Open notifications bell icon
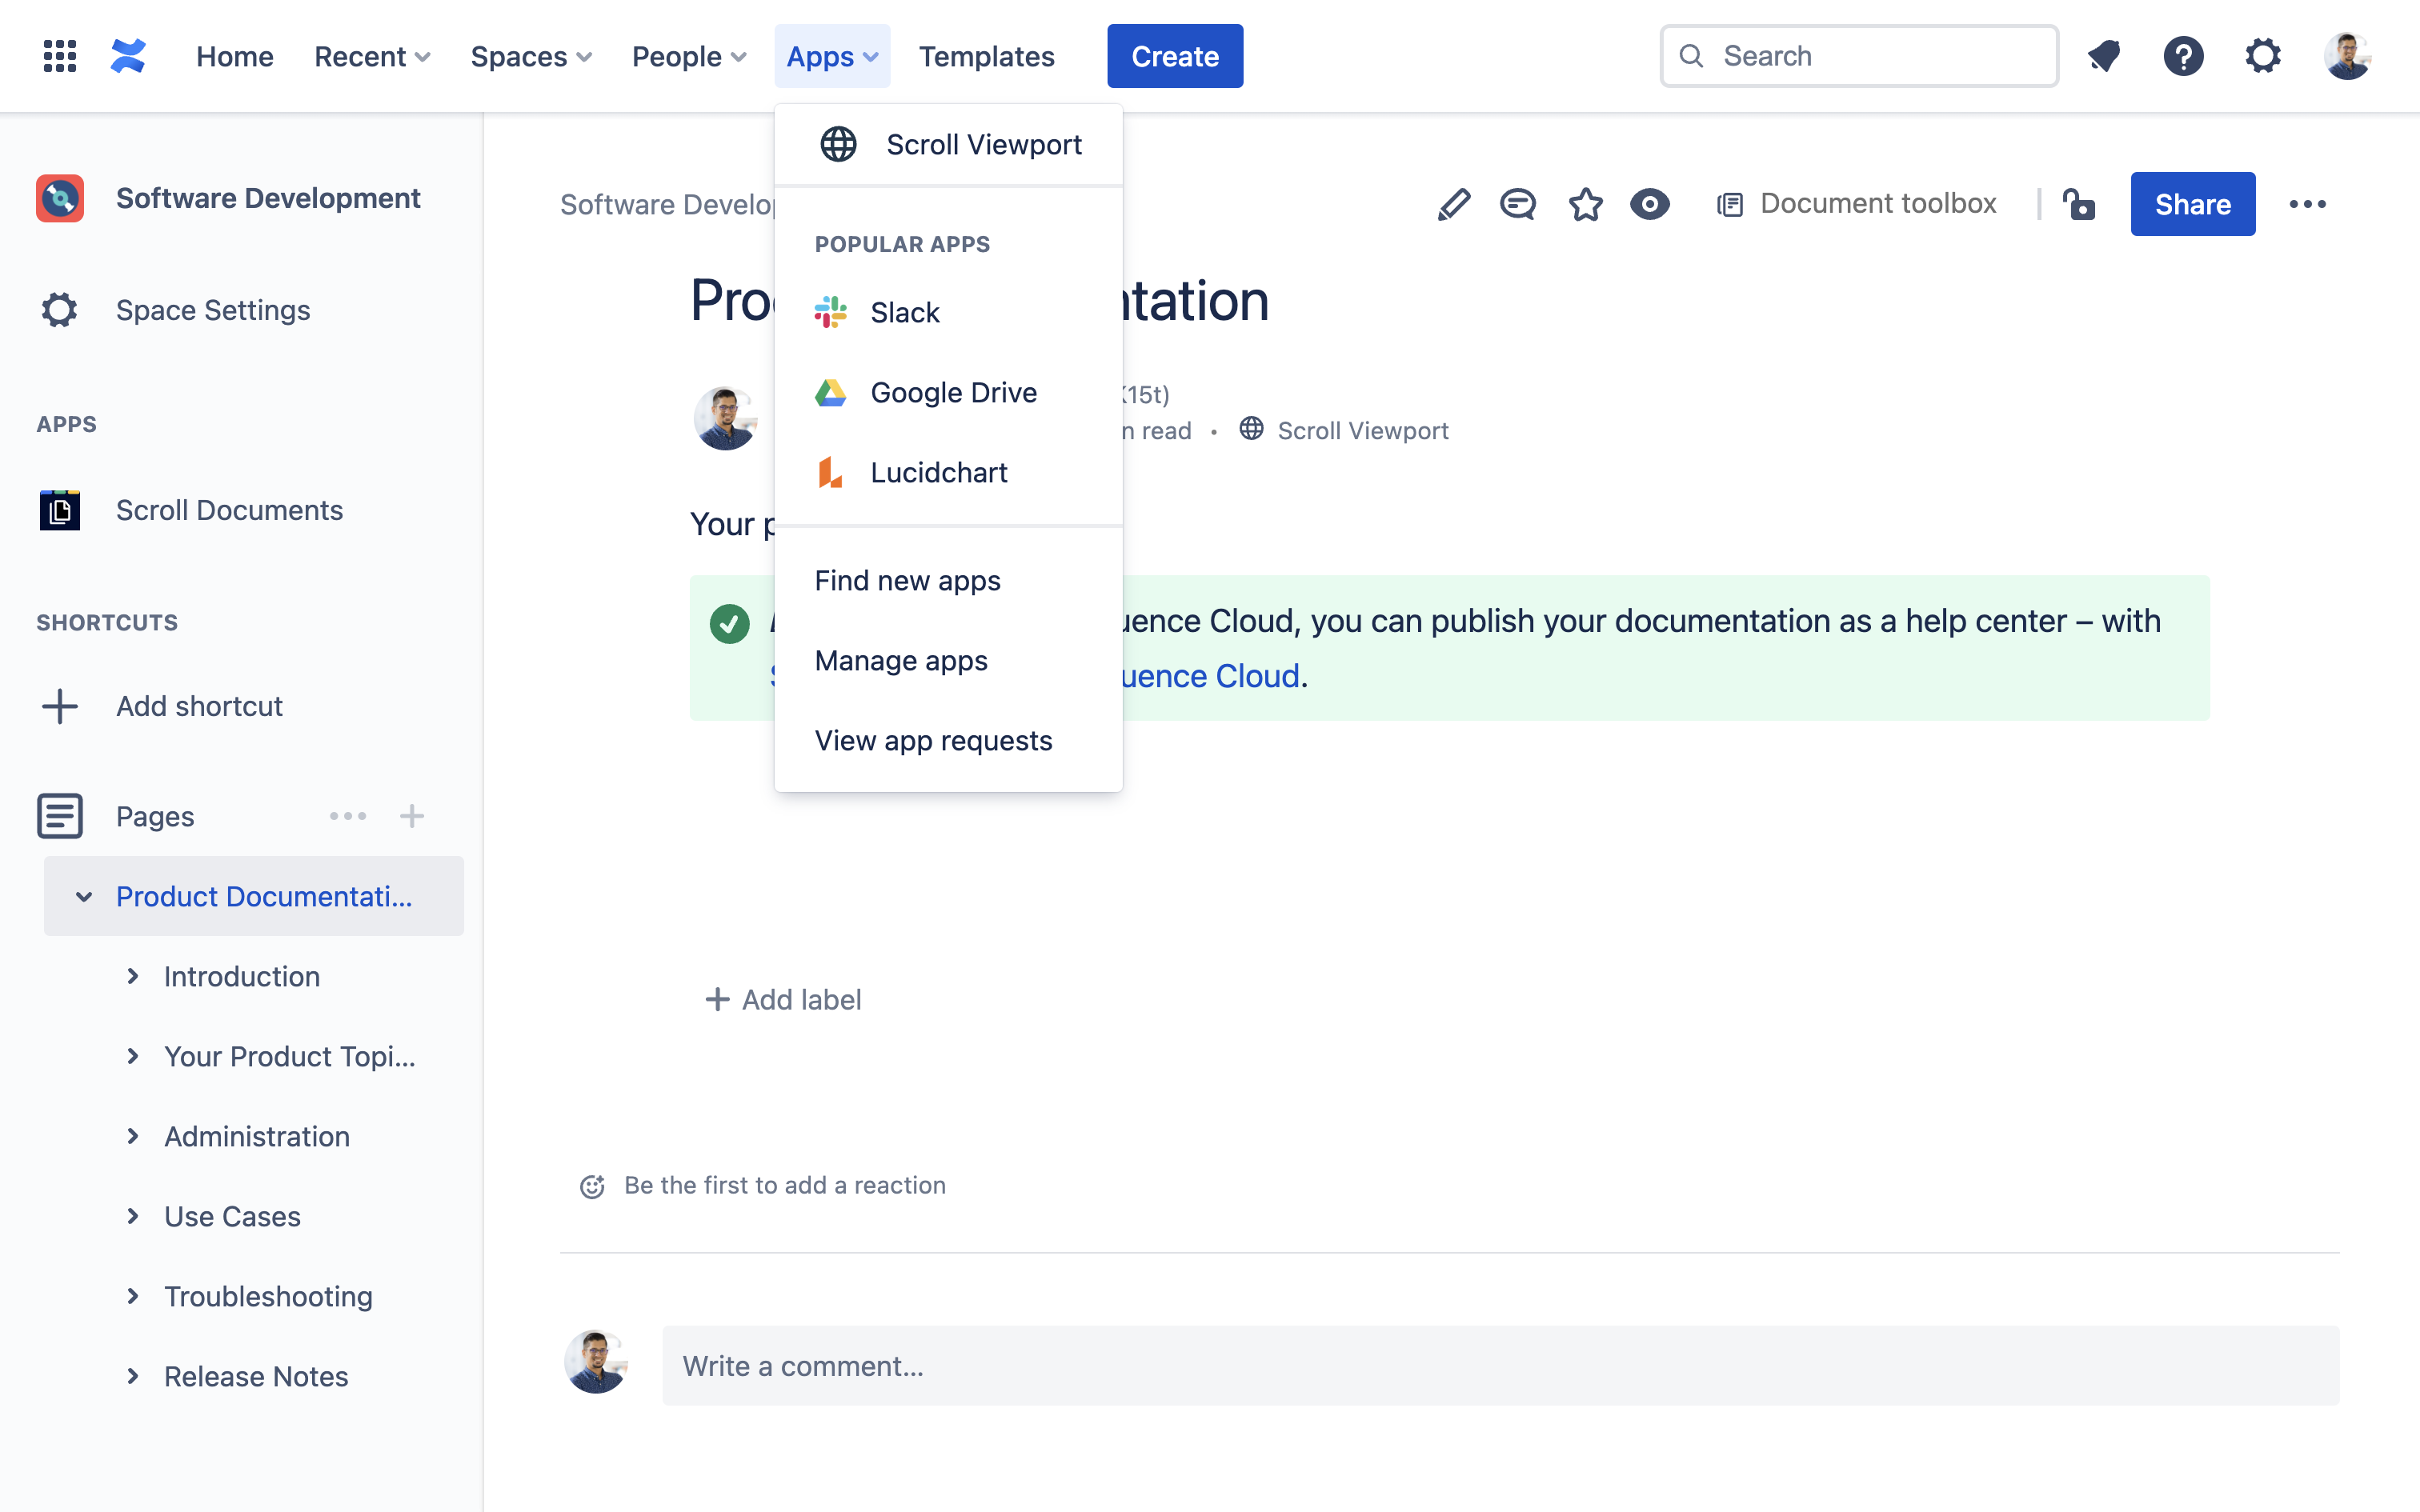Image resolution: width=2420 pixels, height=1512 pixels. (x=2104, y=56)
